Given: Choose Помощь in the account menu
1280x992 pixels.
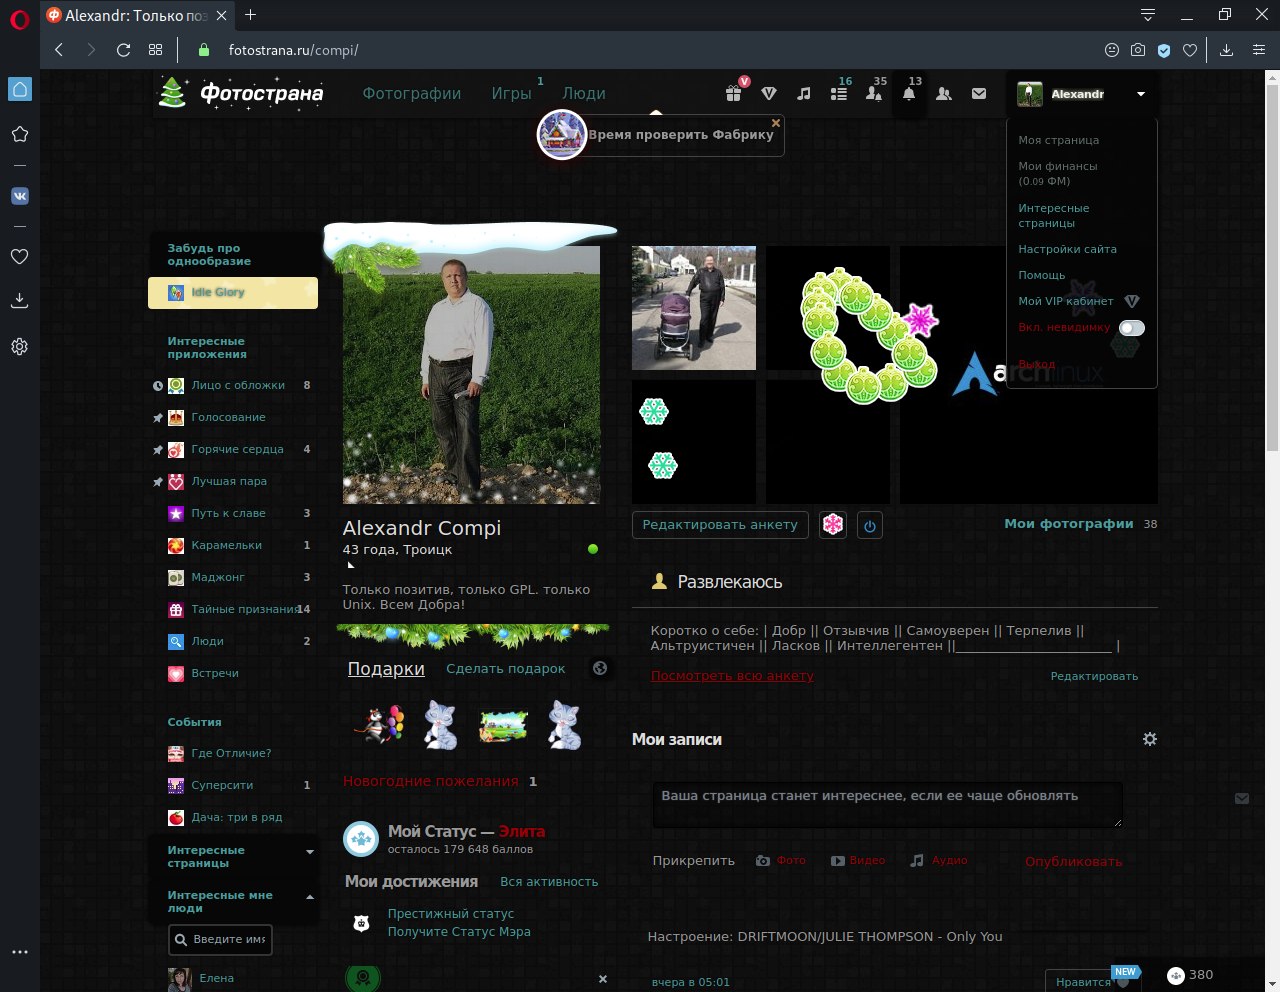Looking at the screenshot, I should point(1042,275).
